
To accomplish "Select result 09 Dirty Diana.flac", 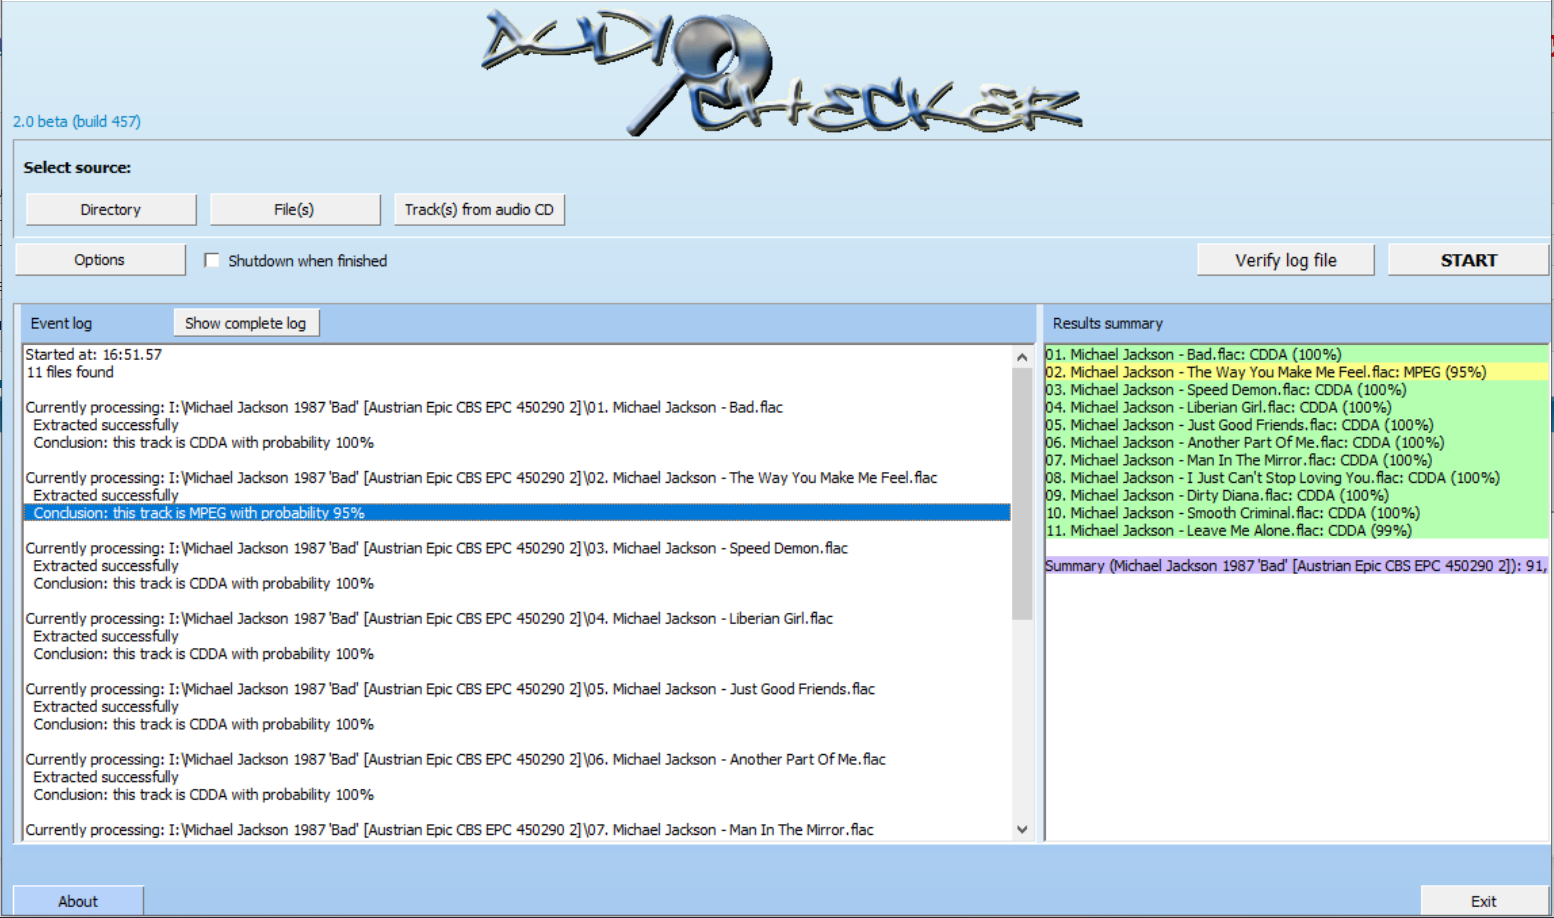I will tap(1297, 495).
